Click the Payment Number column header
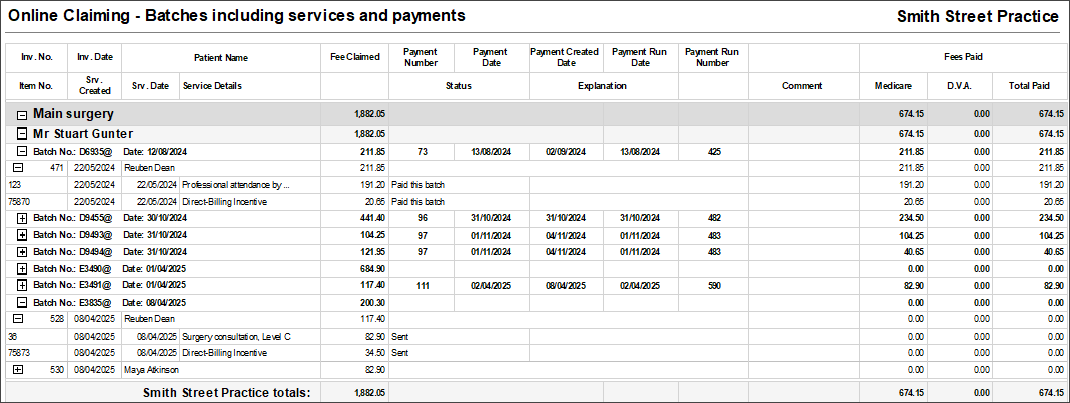The height and width of the screenshot is (403, 1070). [420, 57]
